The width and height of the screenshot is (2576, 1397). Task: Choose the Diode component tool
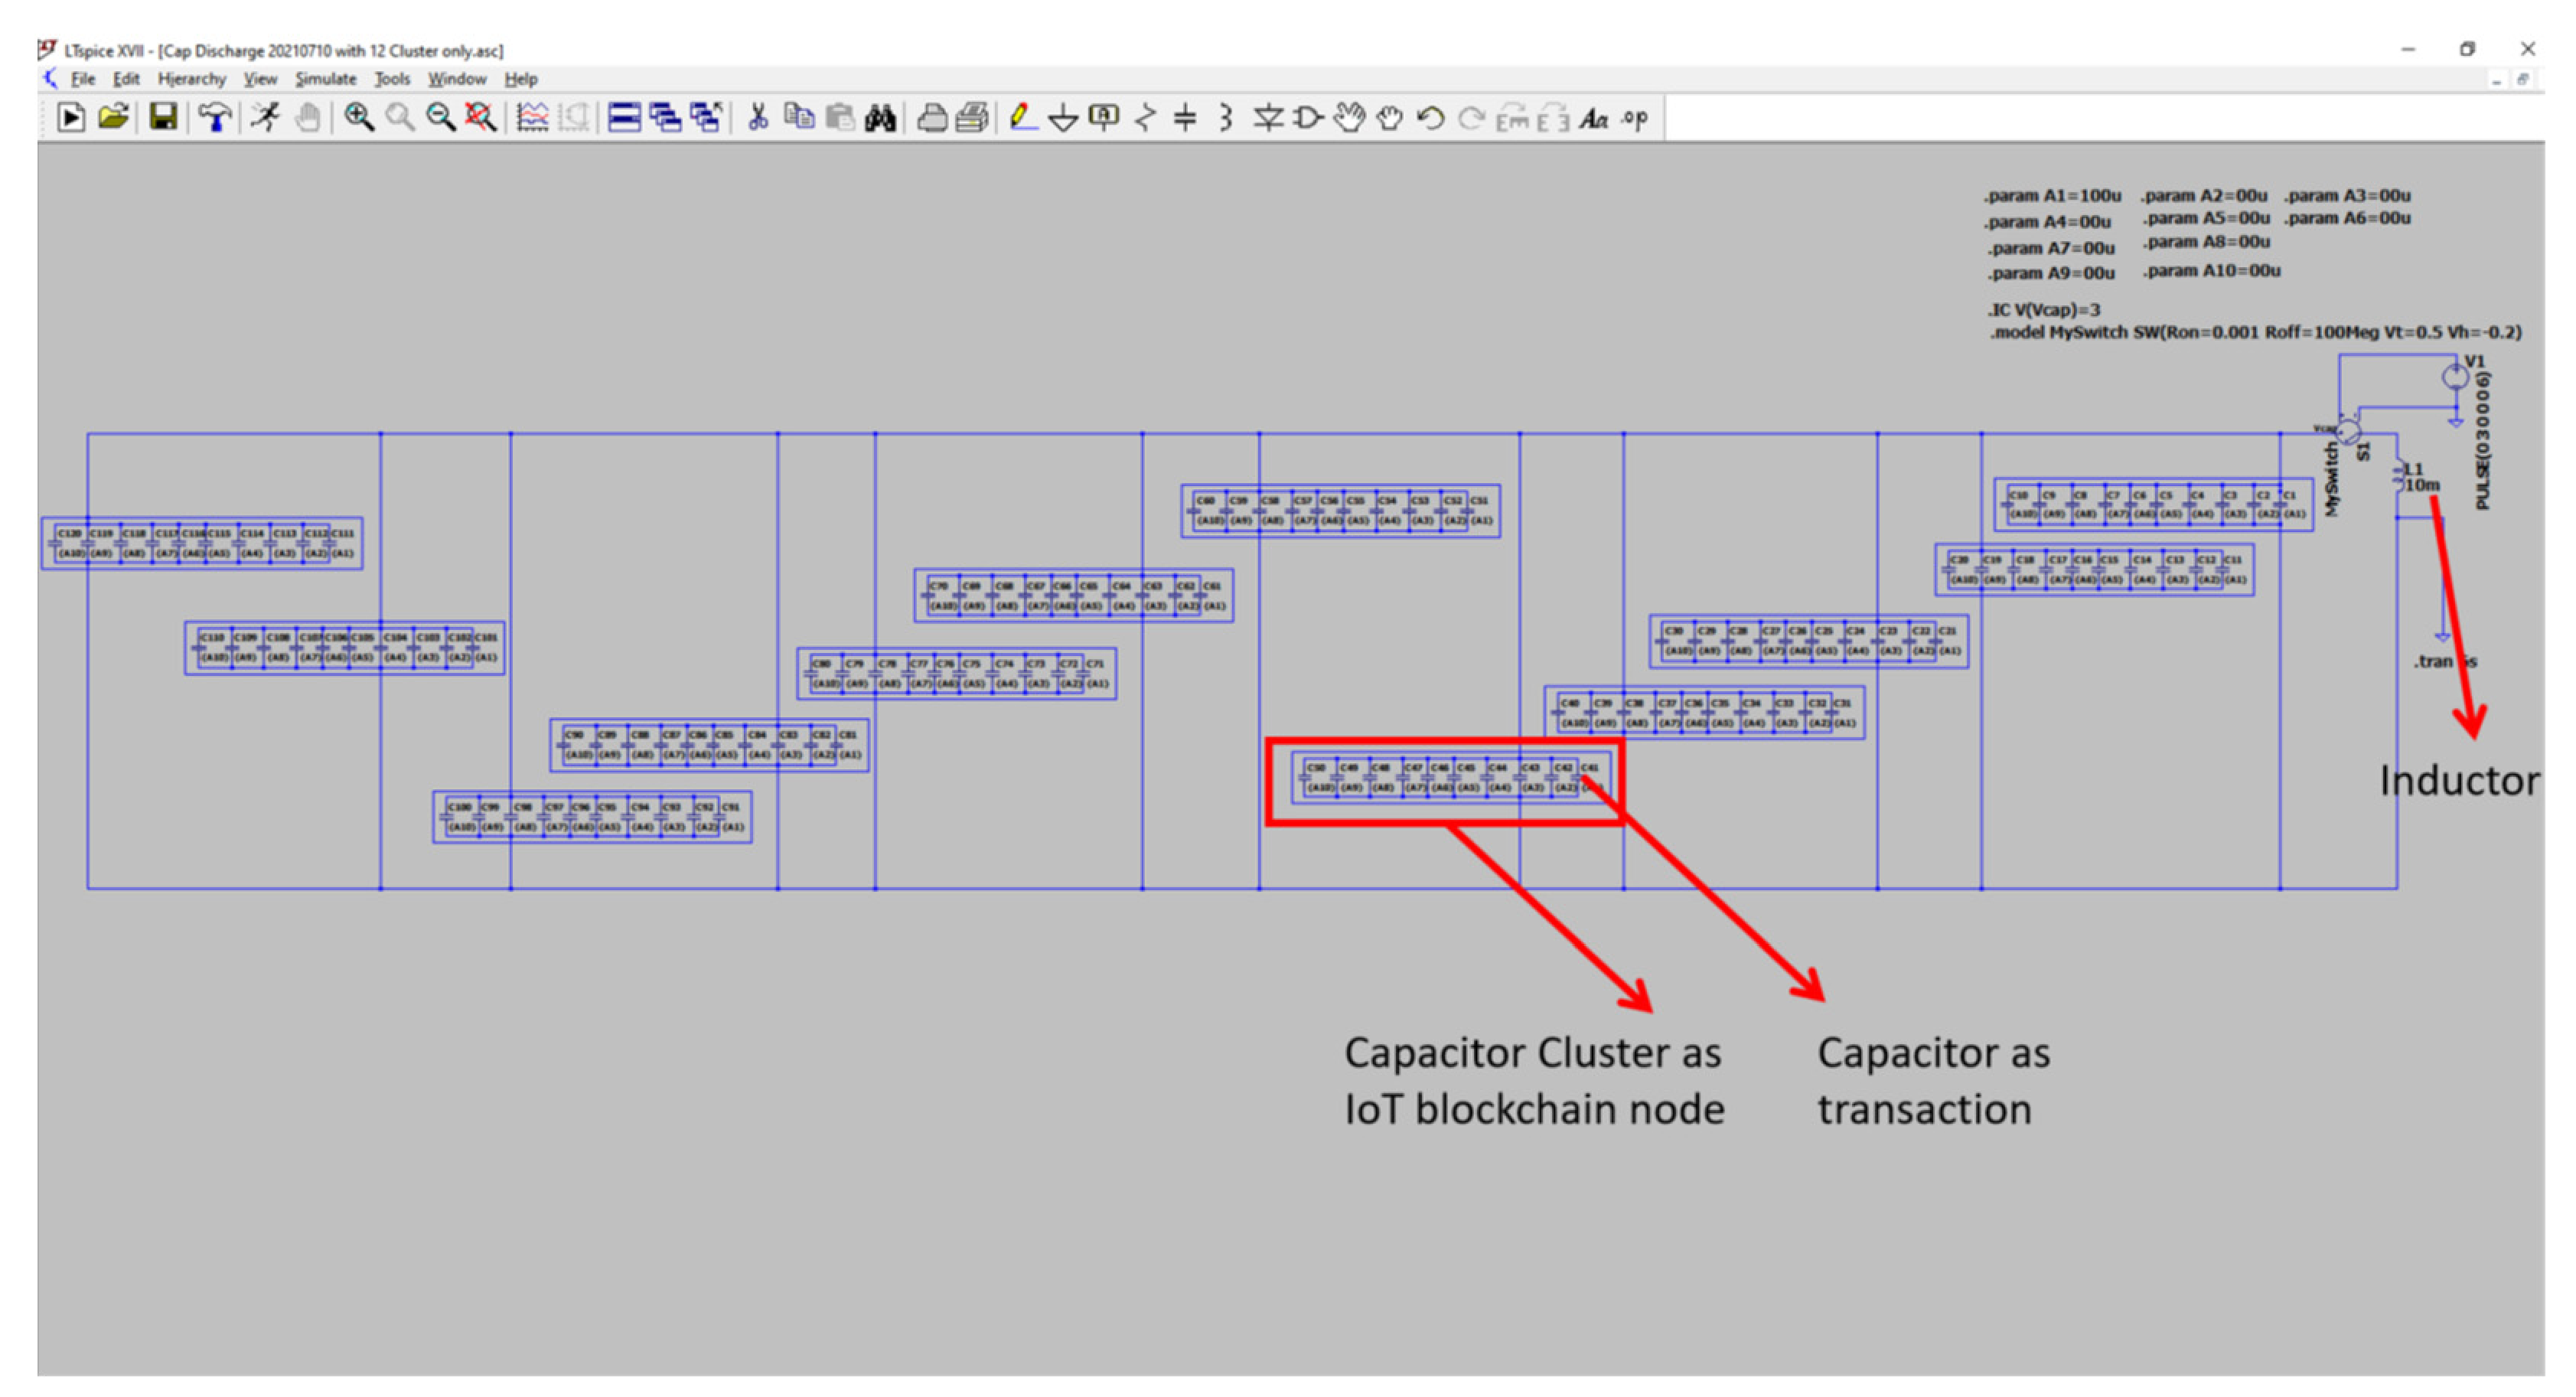(x=1268, y=118)
